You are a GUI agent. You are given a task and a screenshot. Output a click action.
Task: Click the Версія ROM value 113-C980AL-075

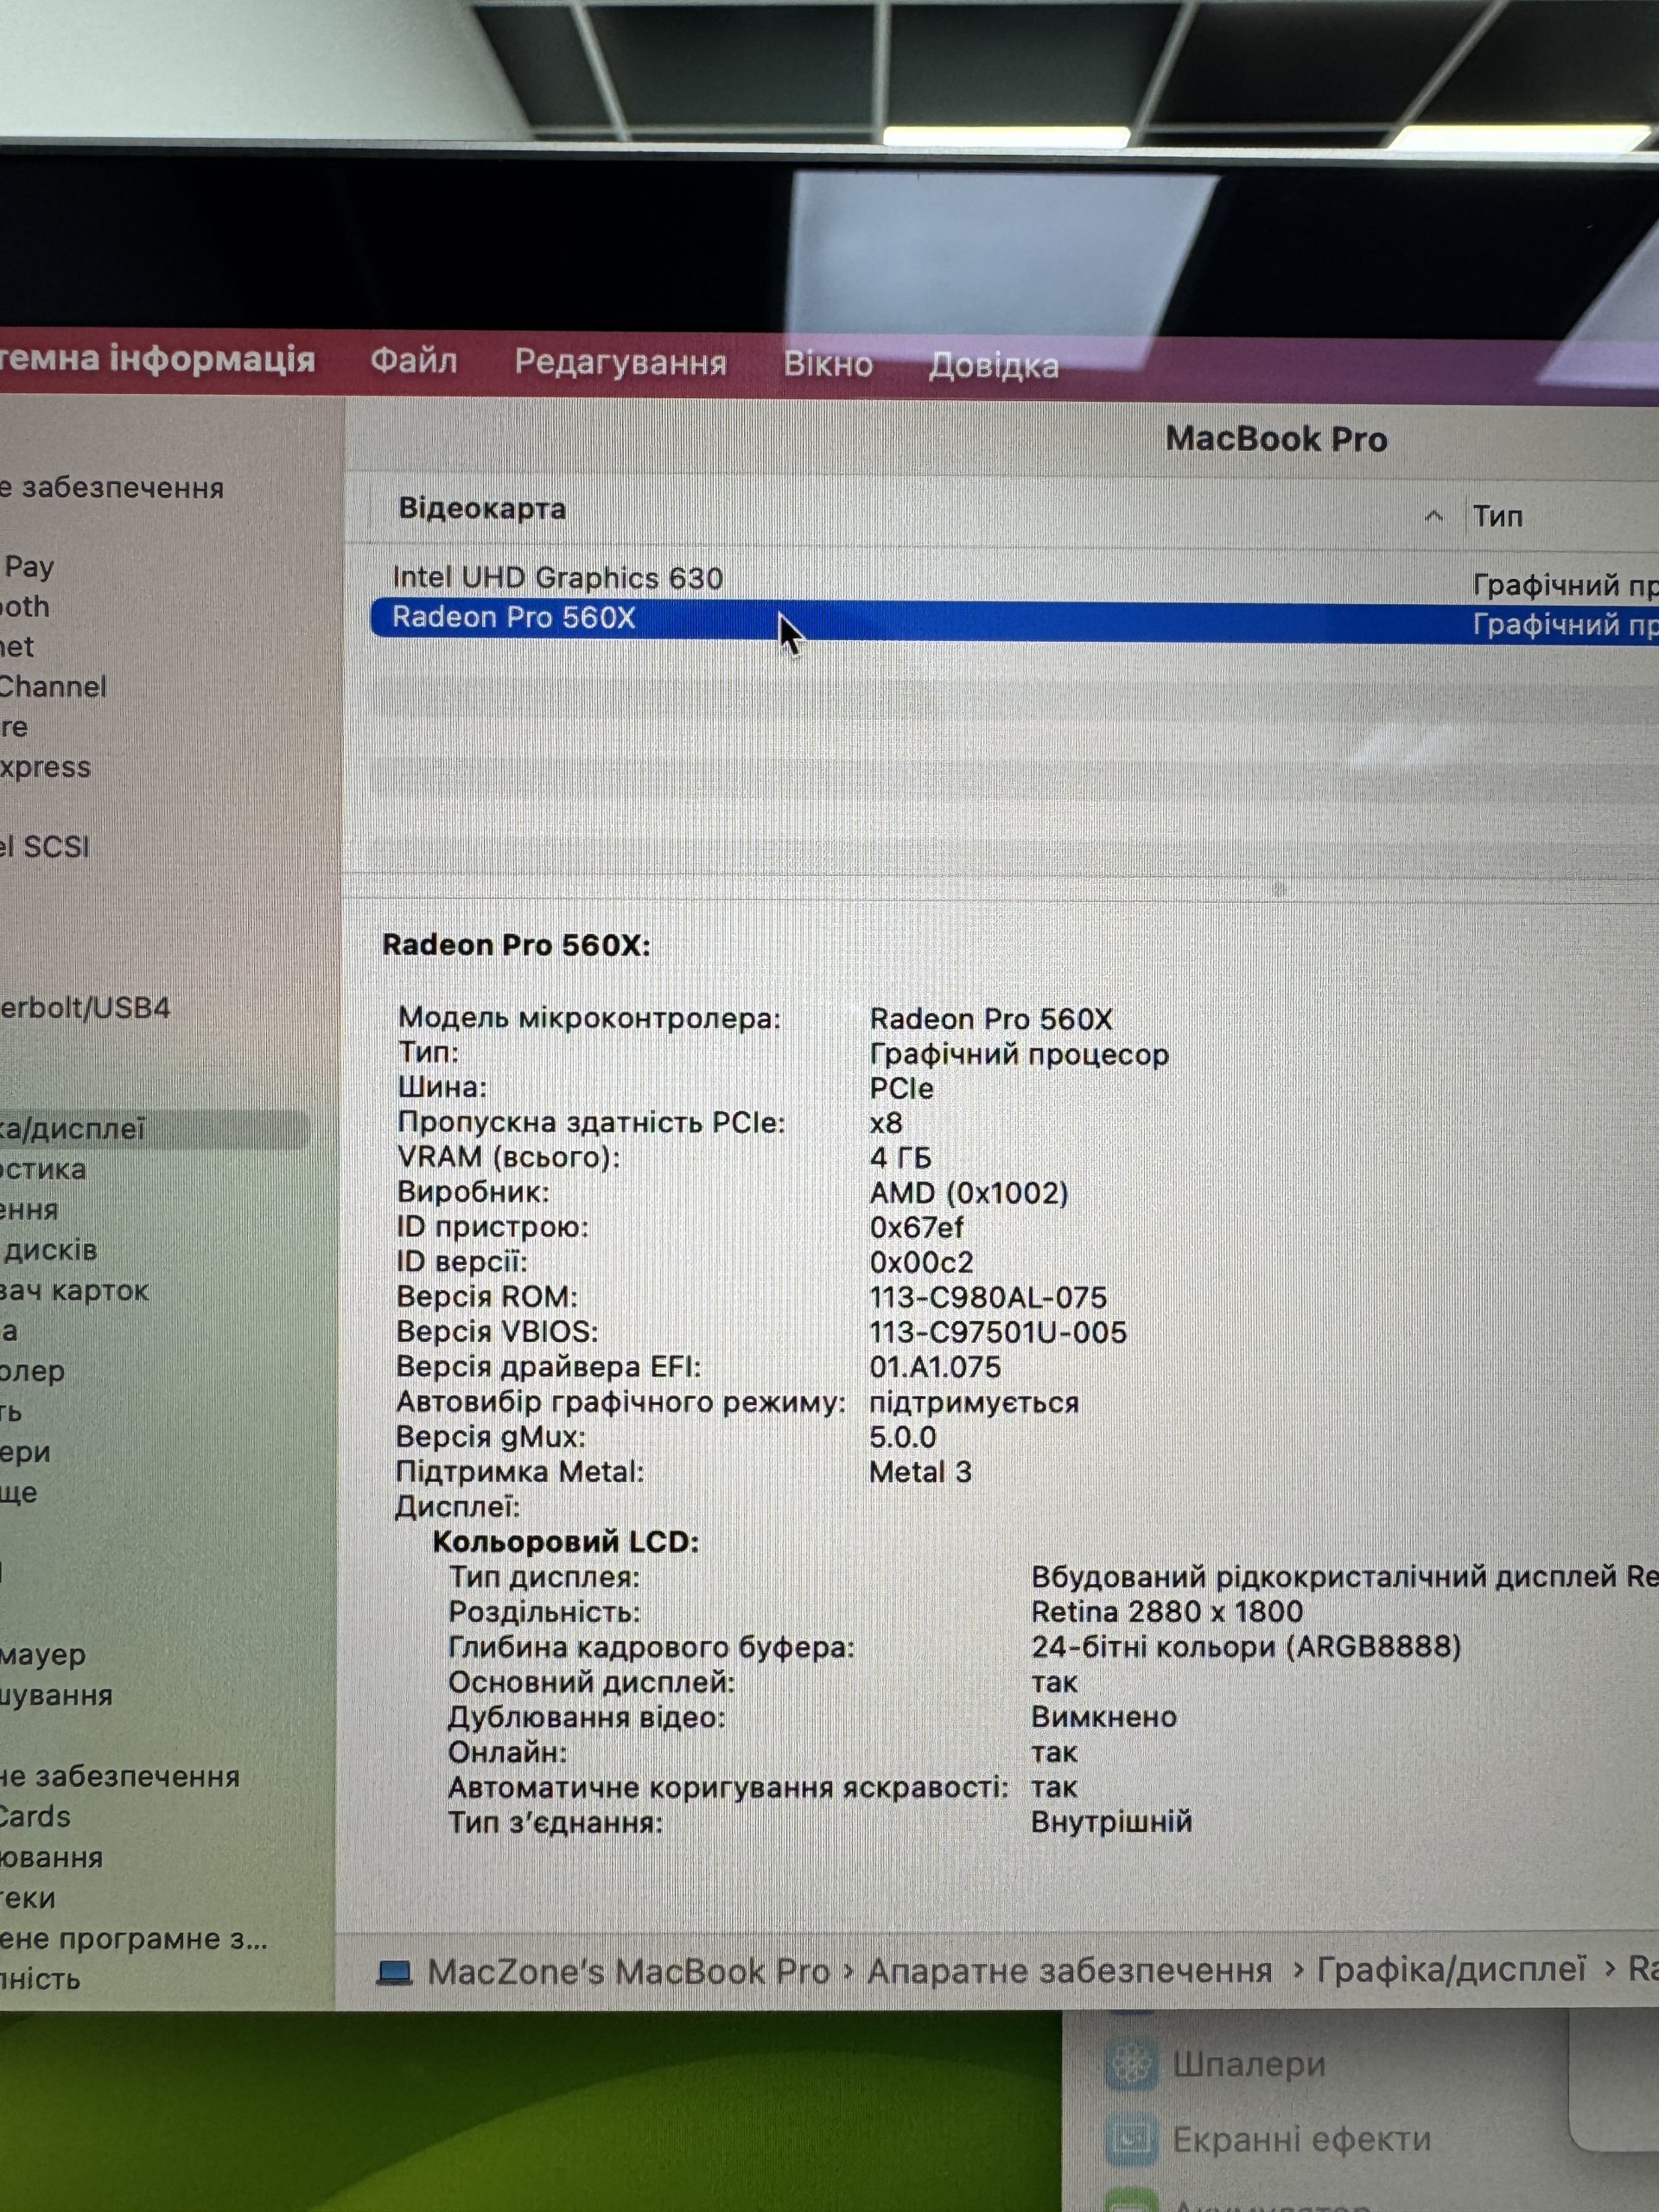pyautogui.click(x=988, y=1297)
